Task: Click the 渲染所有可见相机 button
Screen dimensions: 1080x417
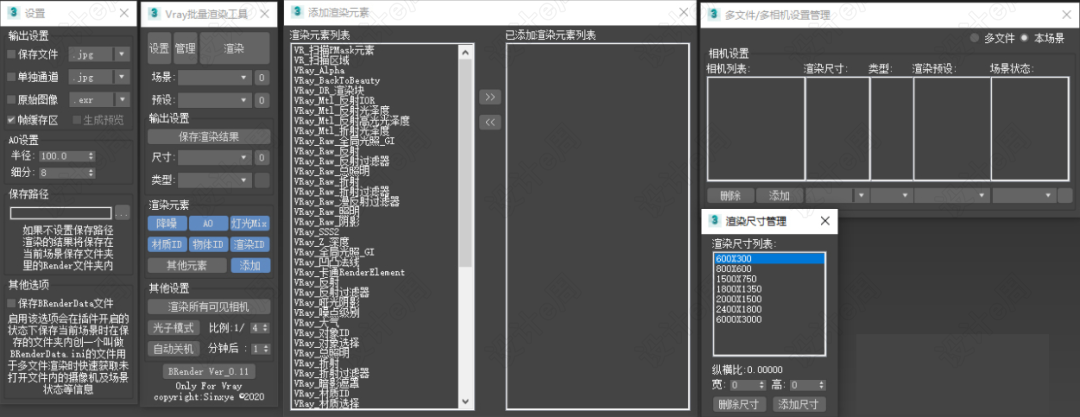Action: [208, 306]
